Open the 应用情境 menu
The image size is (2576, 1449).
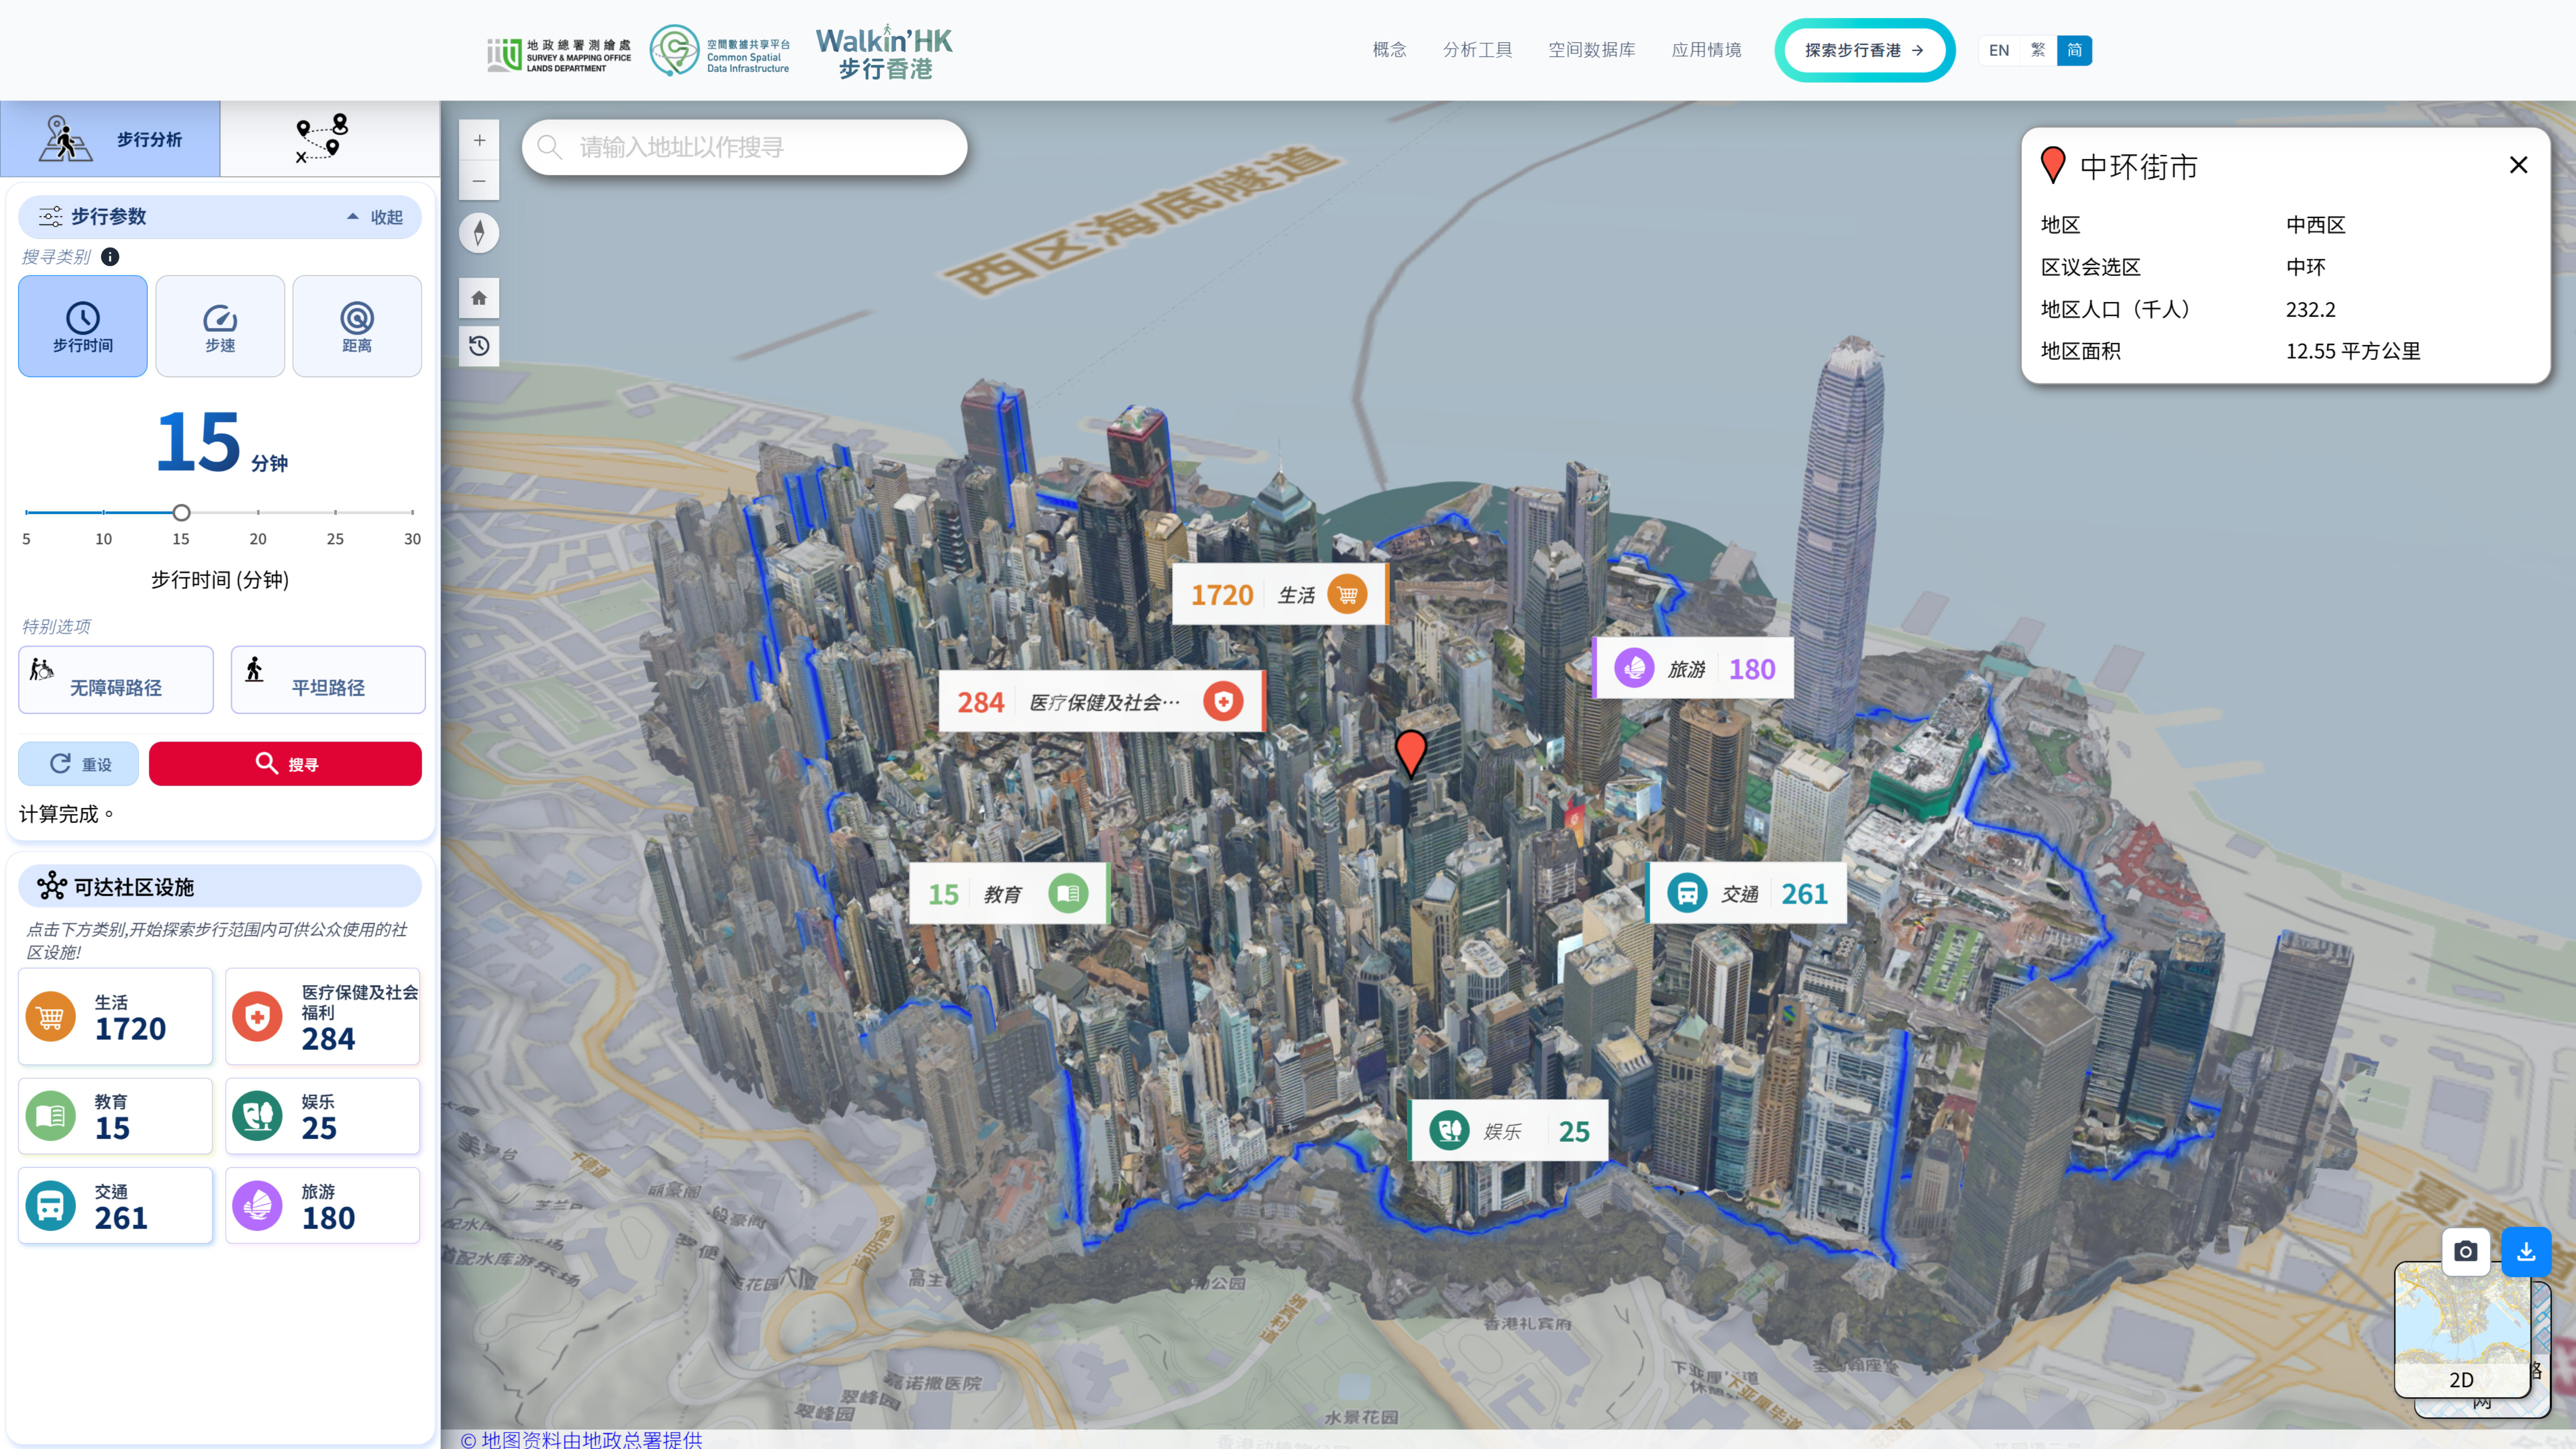(1706, 50)
